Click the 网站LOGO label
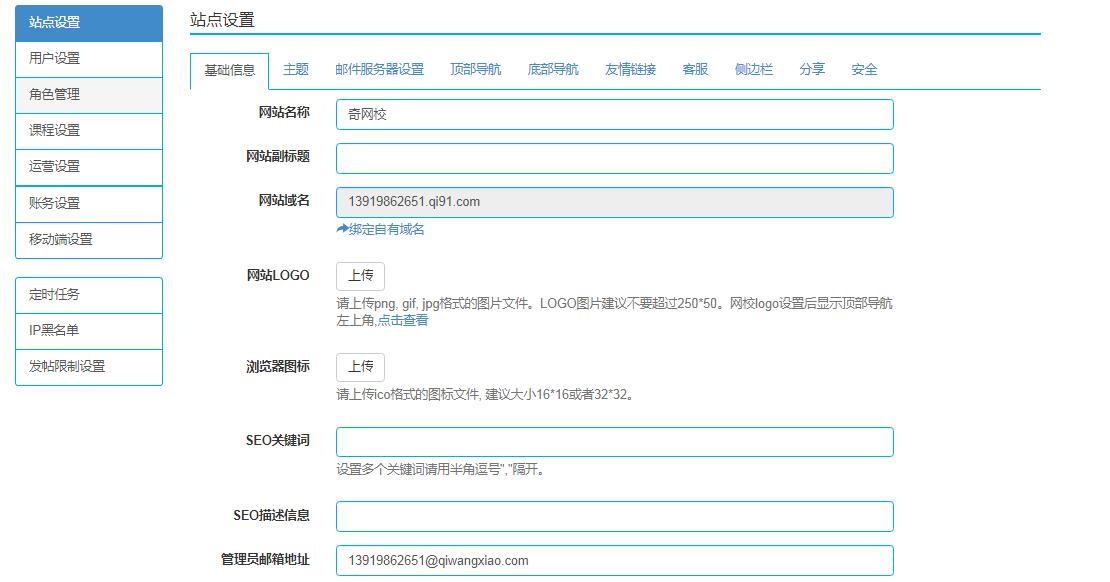 tap(278, 275)
